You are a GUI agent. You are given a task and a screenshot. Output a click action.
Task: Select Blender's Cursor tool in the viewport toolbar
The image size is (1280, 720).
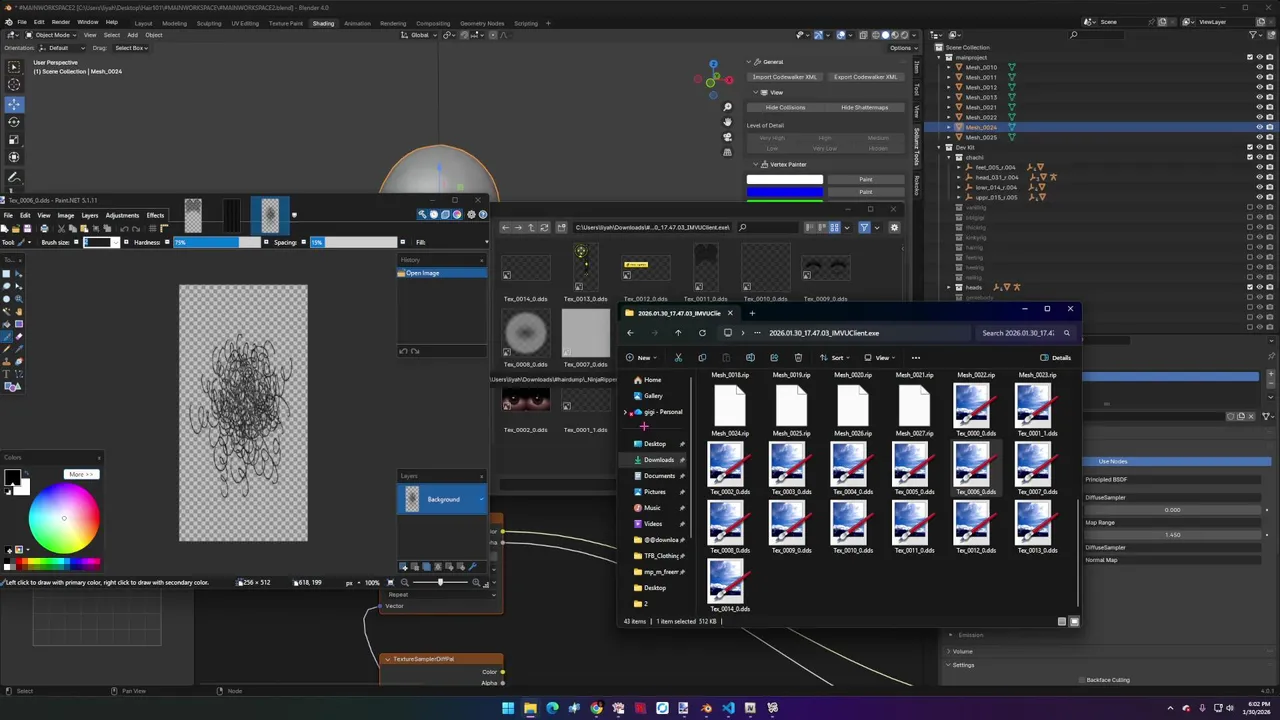tap(14, 84)
